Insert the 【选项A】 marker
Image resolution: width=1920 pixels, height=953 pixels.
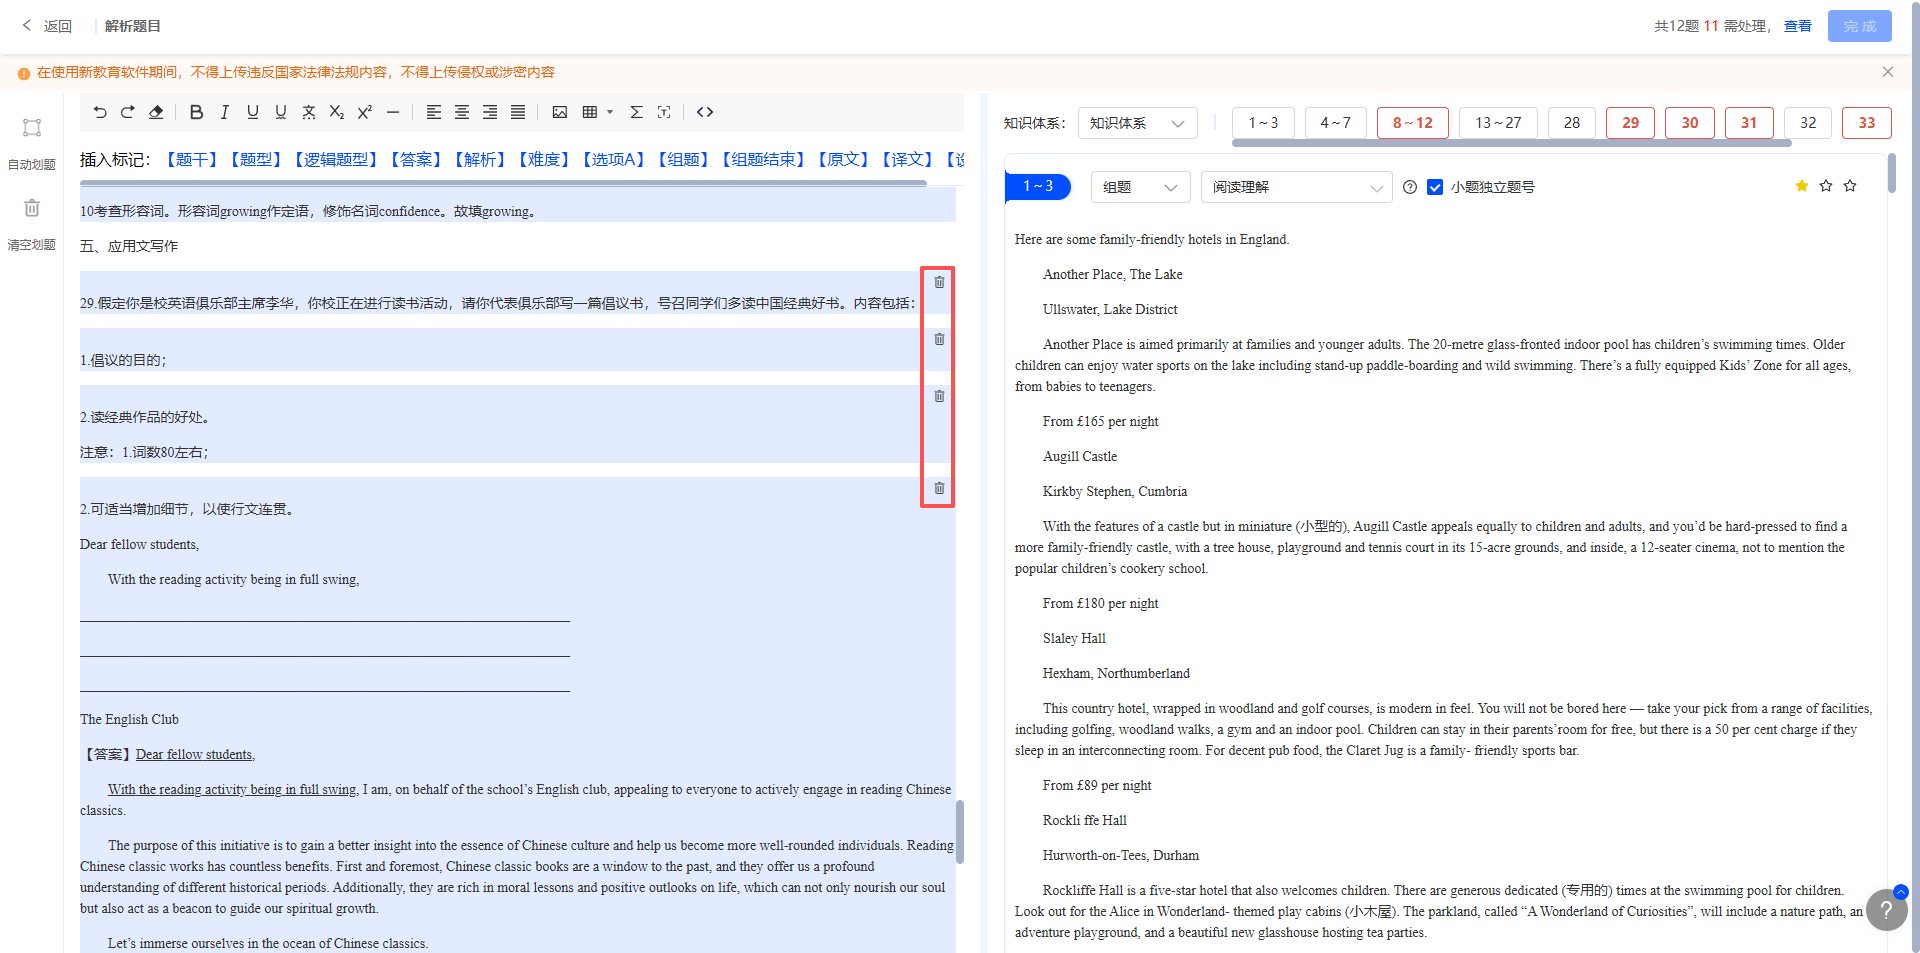613,160
